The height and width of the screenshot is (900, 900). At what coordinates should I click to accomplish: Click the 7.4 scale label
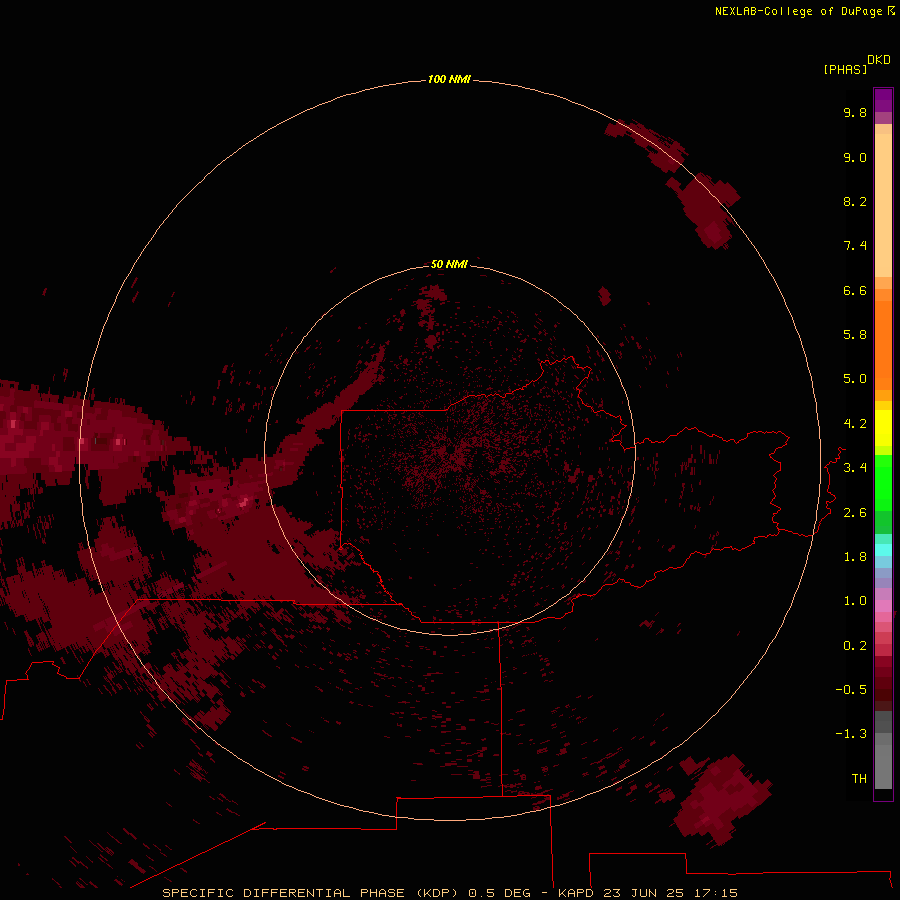[855, 246]
